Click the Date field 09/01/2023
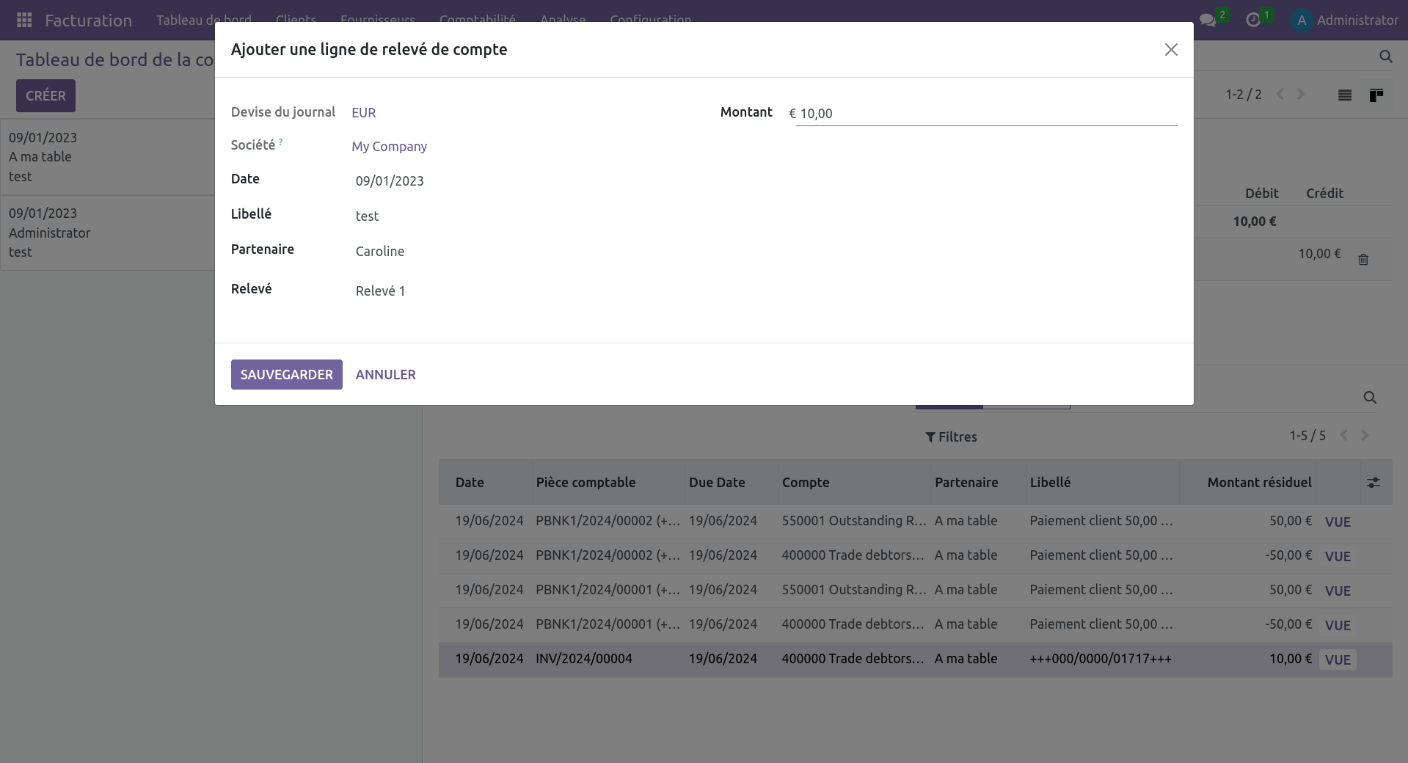This screenshot has width=1408, height=763. coord(390,181)
